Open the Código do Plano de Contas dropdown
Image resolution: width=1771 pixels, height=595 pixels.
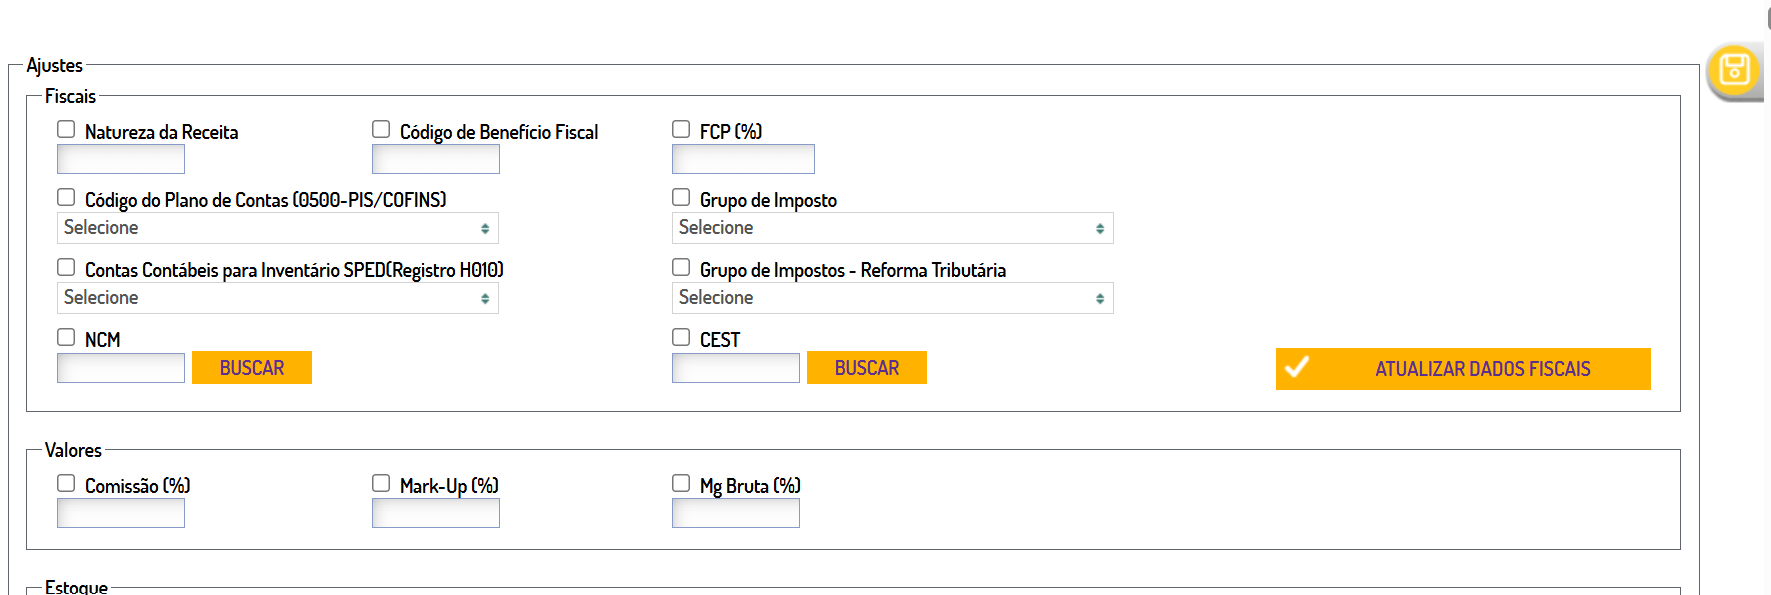[x=277, y=228]
